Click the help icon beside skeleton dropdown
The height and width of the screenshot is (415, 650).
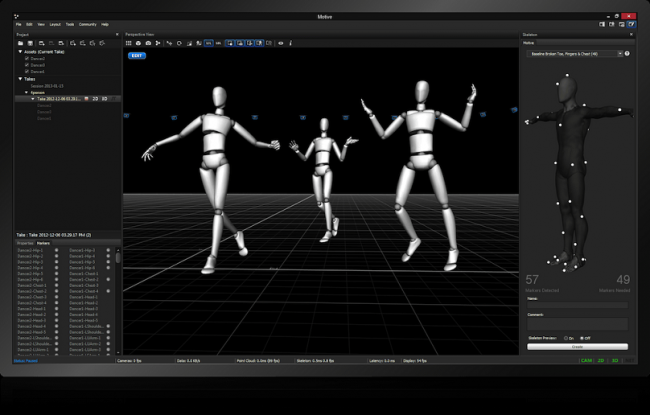(627, 53)
